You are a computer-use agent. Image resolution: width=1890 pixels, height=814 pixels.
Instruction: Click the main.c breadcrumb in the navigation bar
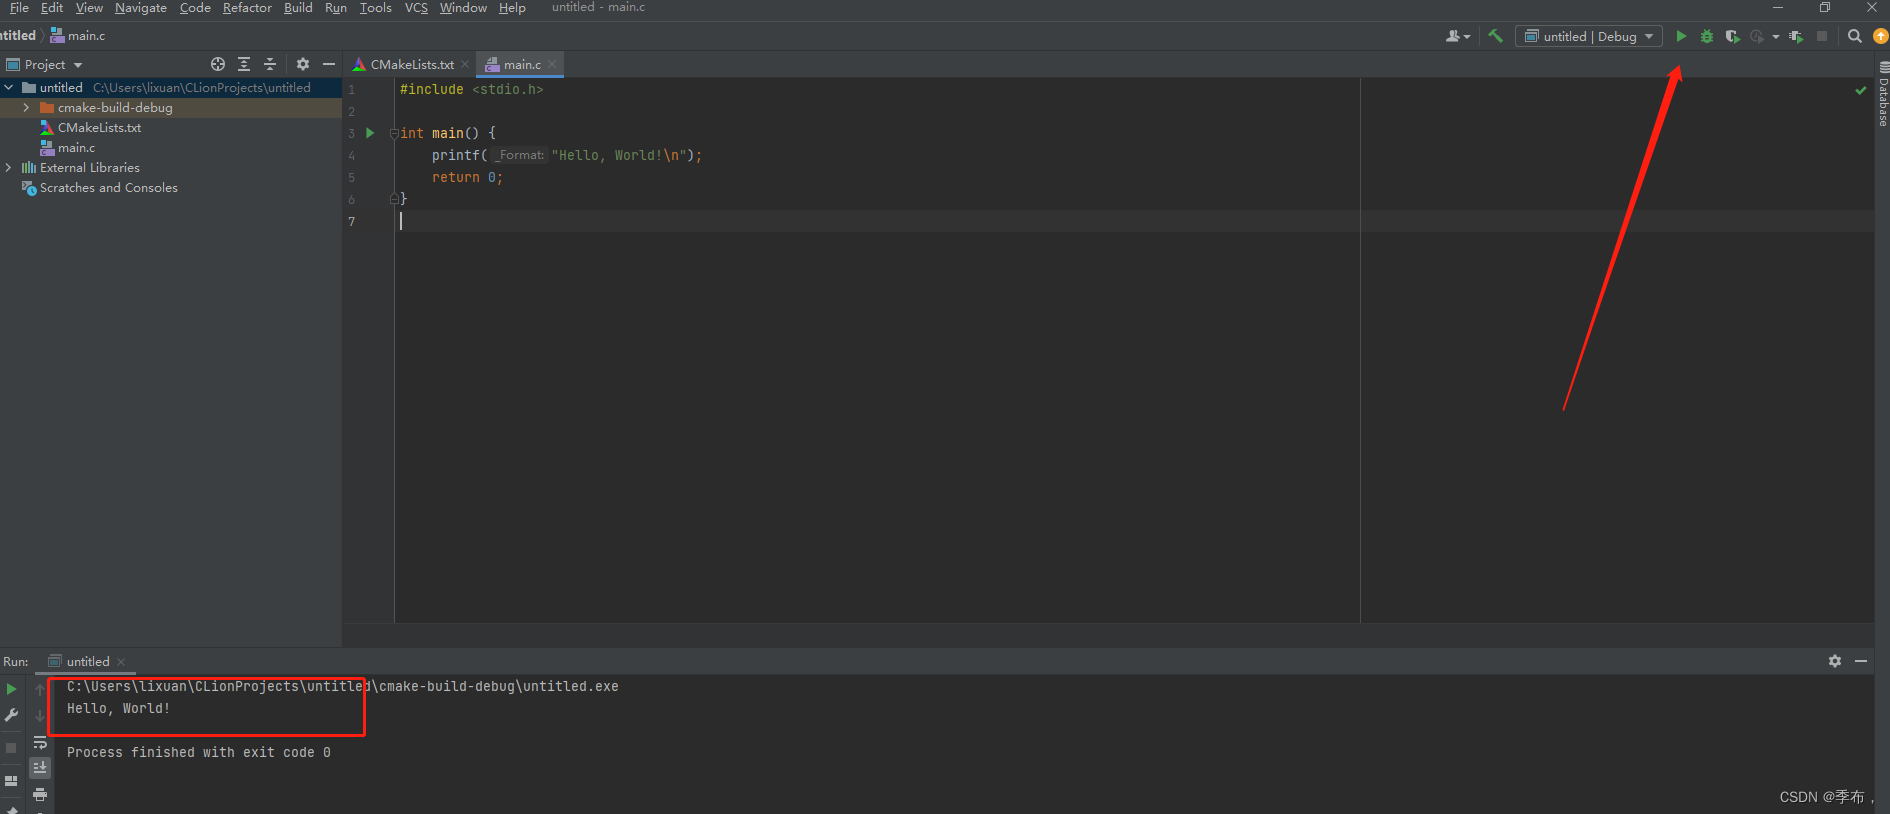coord(78,36)
